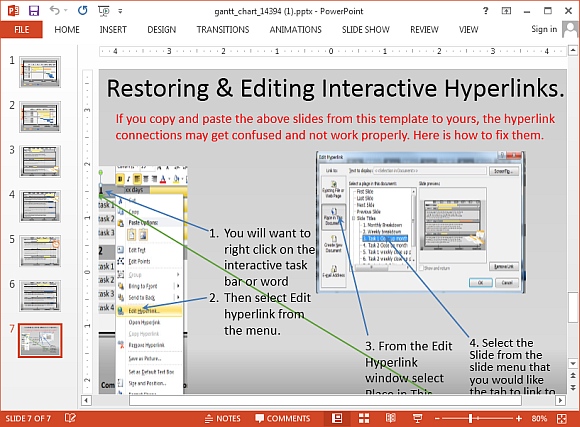Click the Repeat/Redo circular arrow icon
Image resolution: width=580 pixels, height=427 pixels.
pyautogui.click(x=82, y=10)
